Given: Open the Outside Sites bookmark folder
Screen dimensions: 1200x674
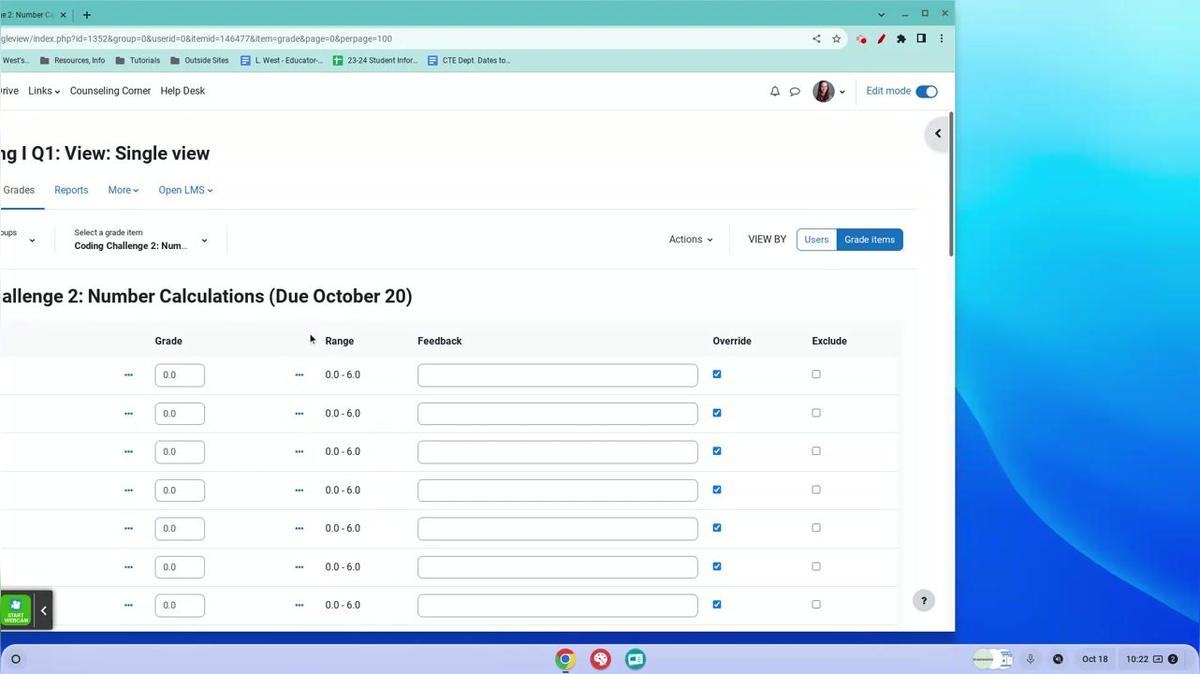Looking at the screenshot, I should tap(199, 60).
